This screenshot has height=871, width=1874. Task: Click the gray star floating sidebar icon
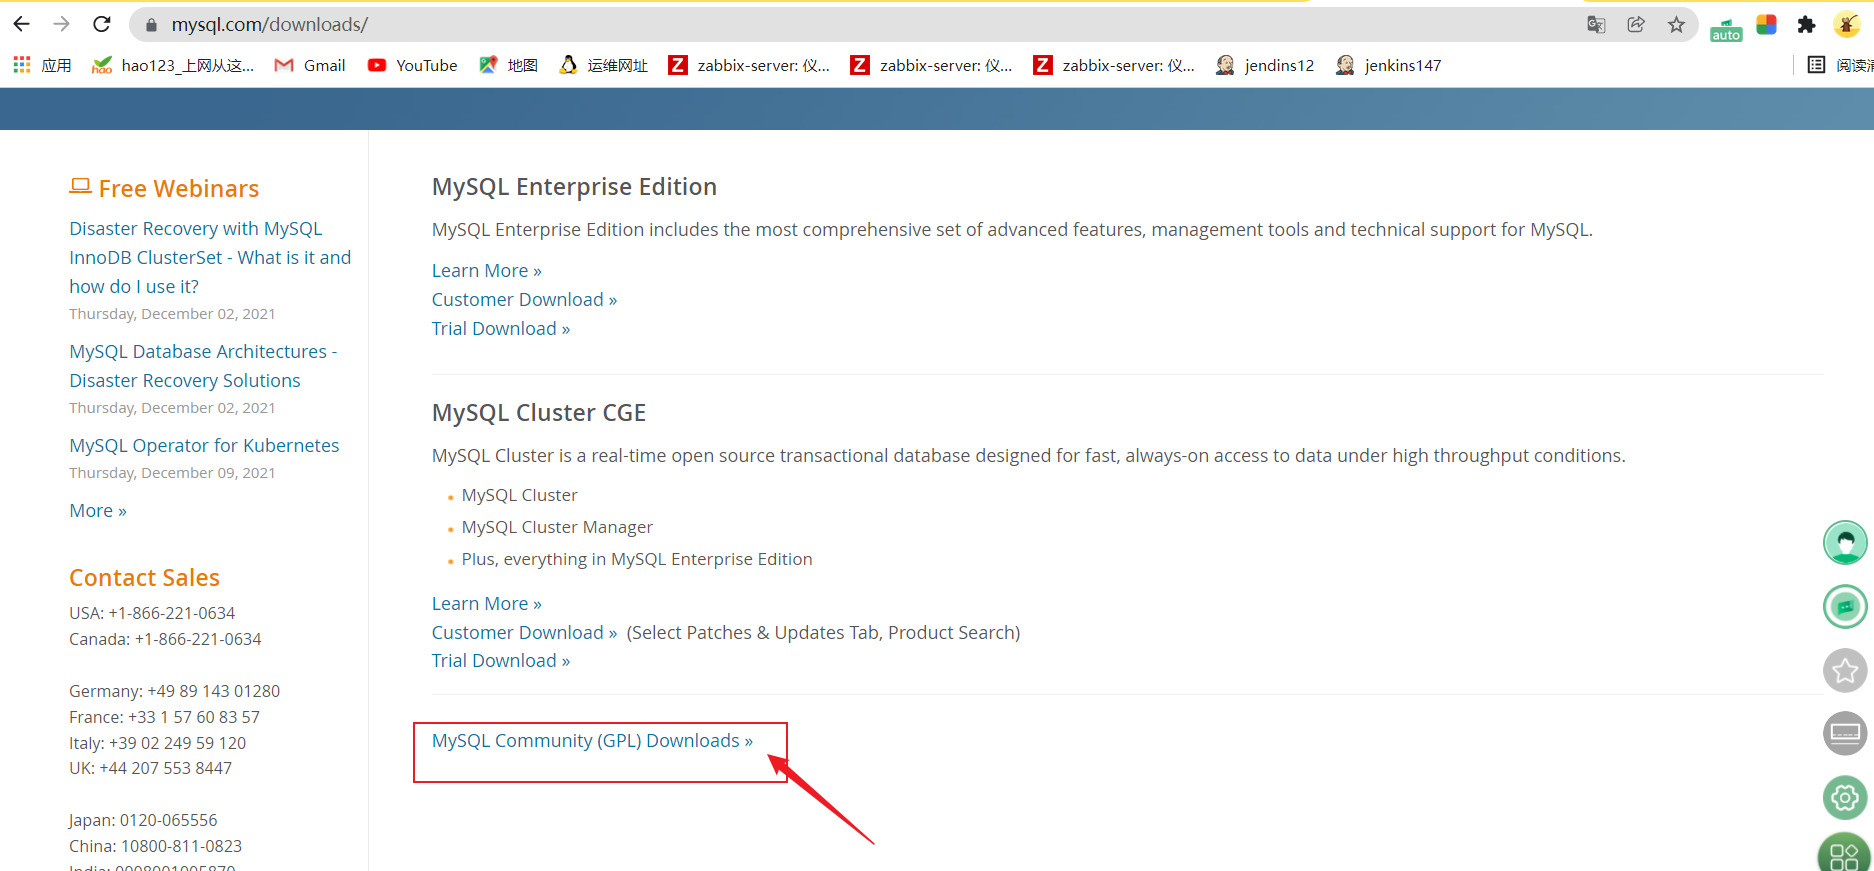1845,670
